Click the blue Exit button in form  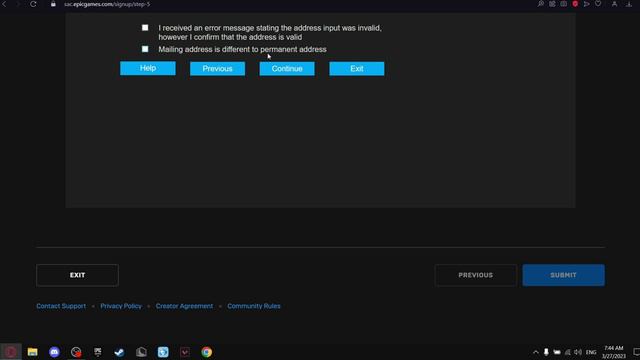[x=357, y=69]
